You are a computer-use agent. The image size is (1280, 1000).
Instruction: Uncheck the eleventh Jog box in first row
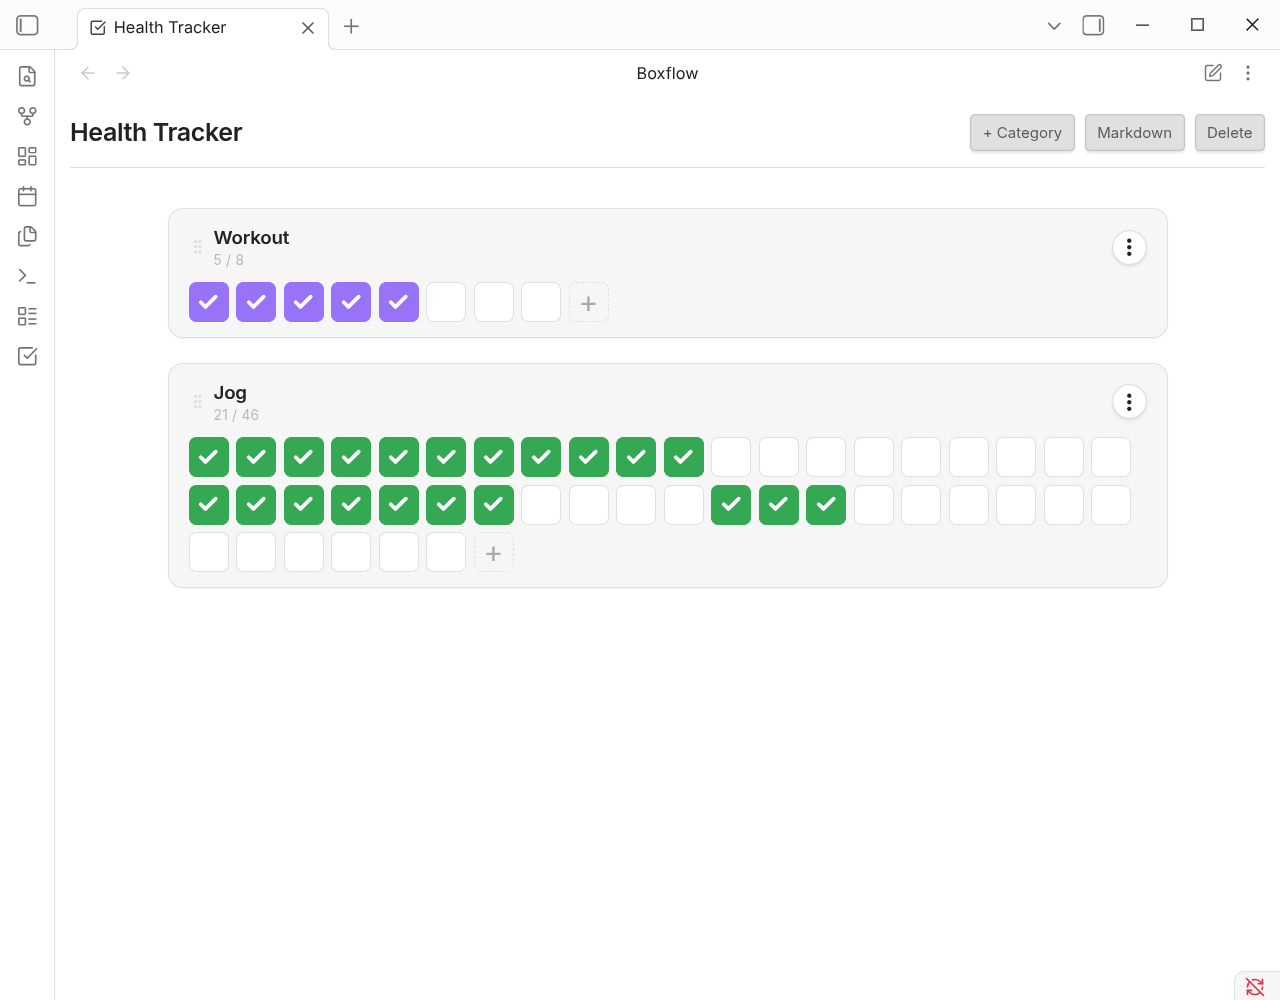click(684, 457)
